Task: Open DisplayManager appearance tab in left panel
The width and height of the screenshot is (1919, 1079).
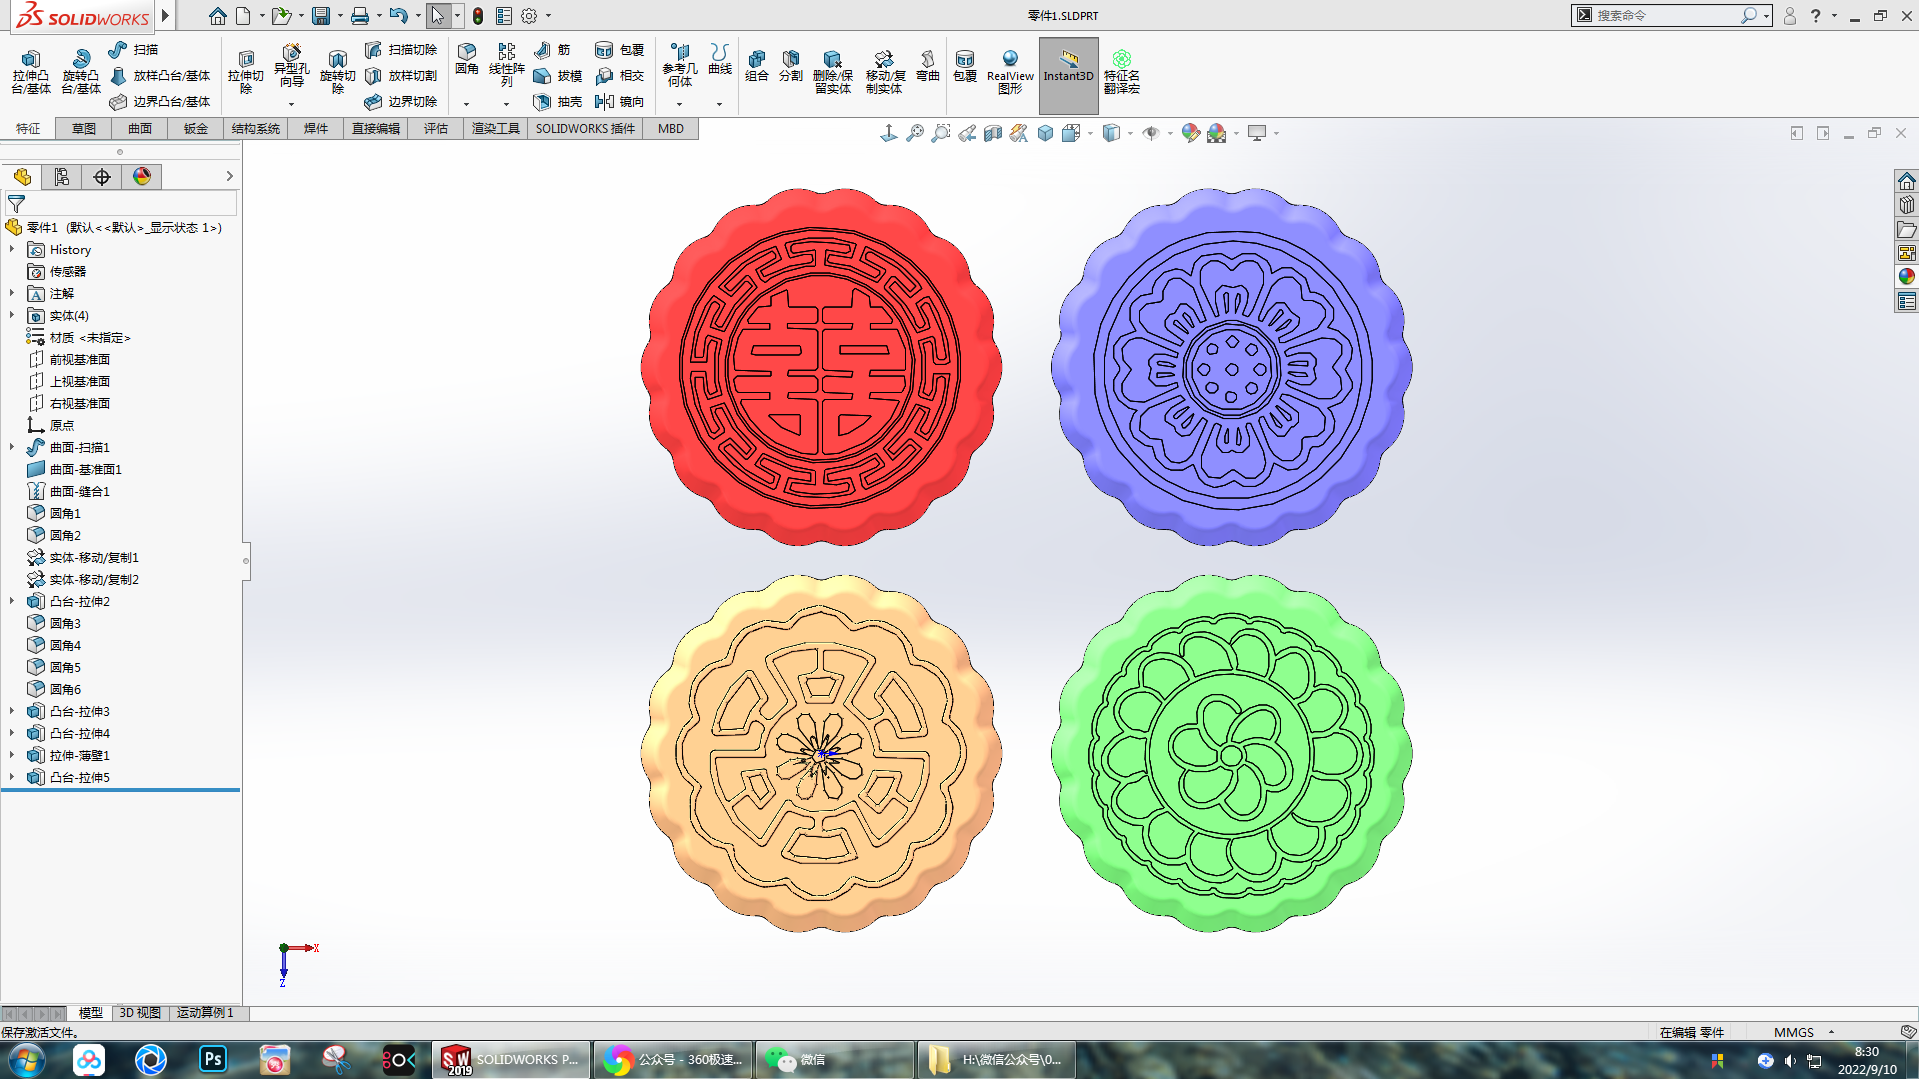Action: (x=142, y=177)
